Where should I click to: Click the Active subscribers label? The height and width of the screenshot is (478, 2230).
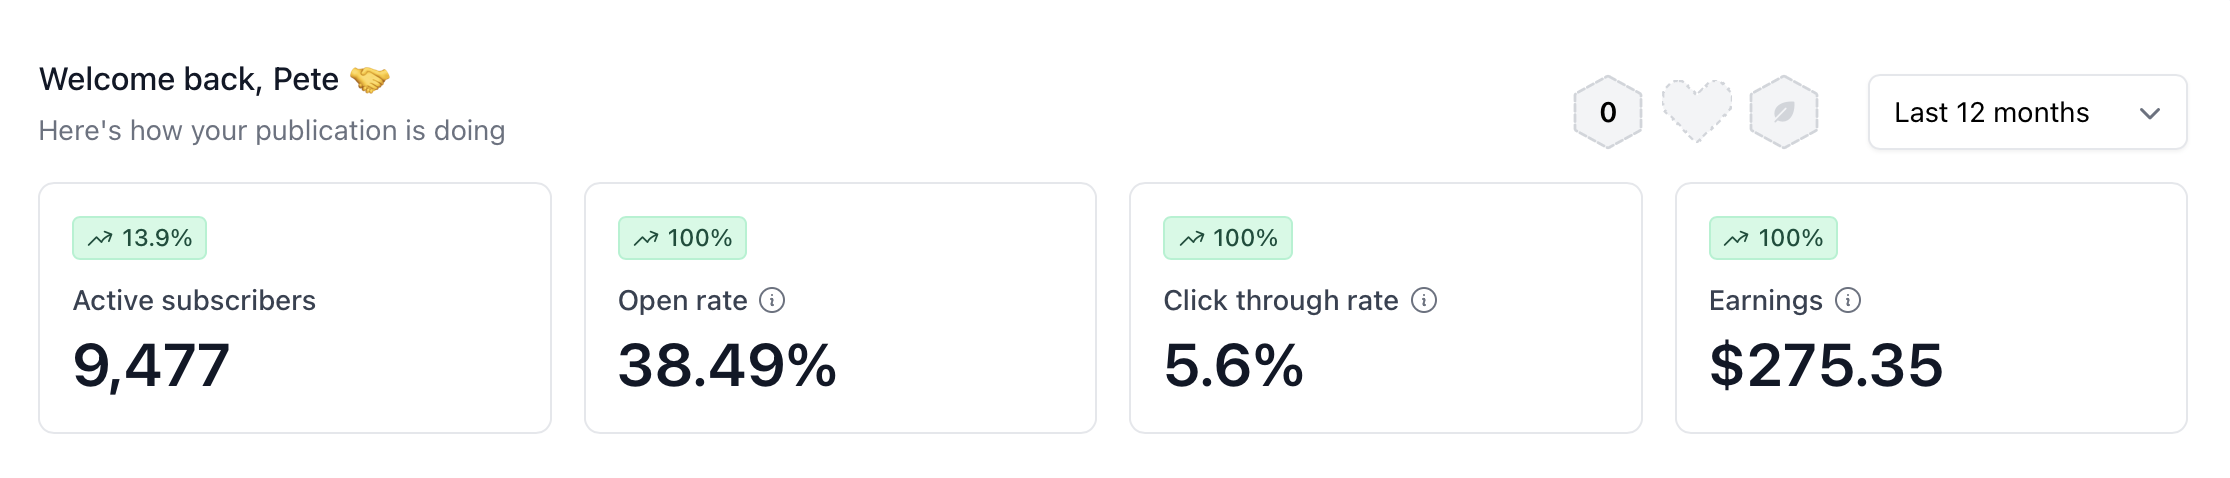(194, 300)
